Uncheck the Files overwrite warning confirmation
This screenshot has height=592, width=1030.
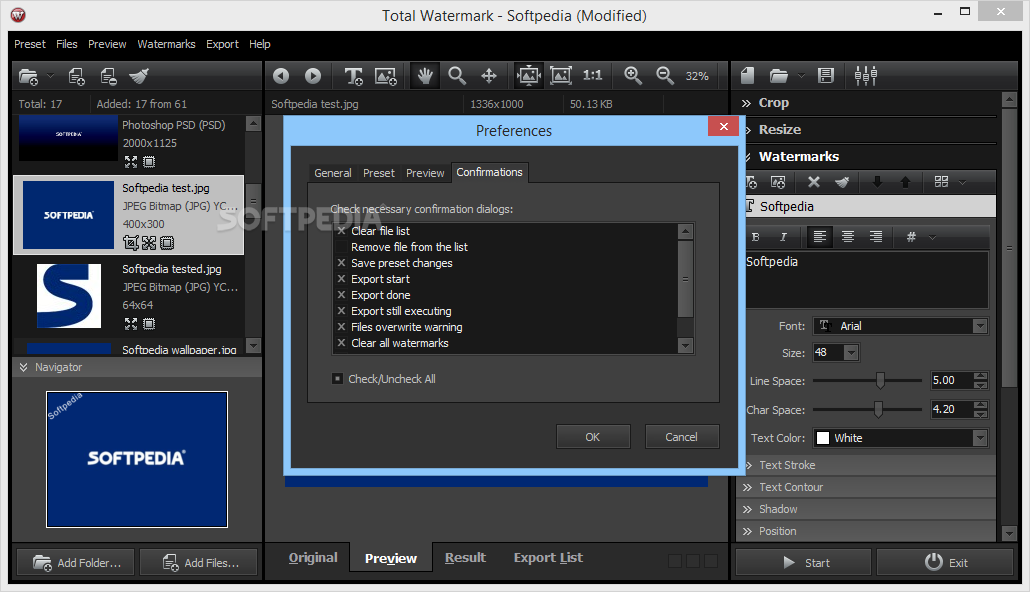[341, 327]
